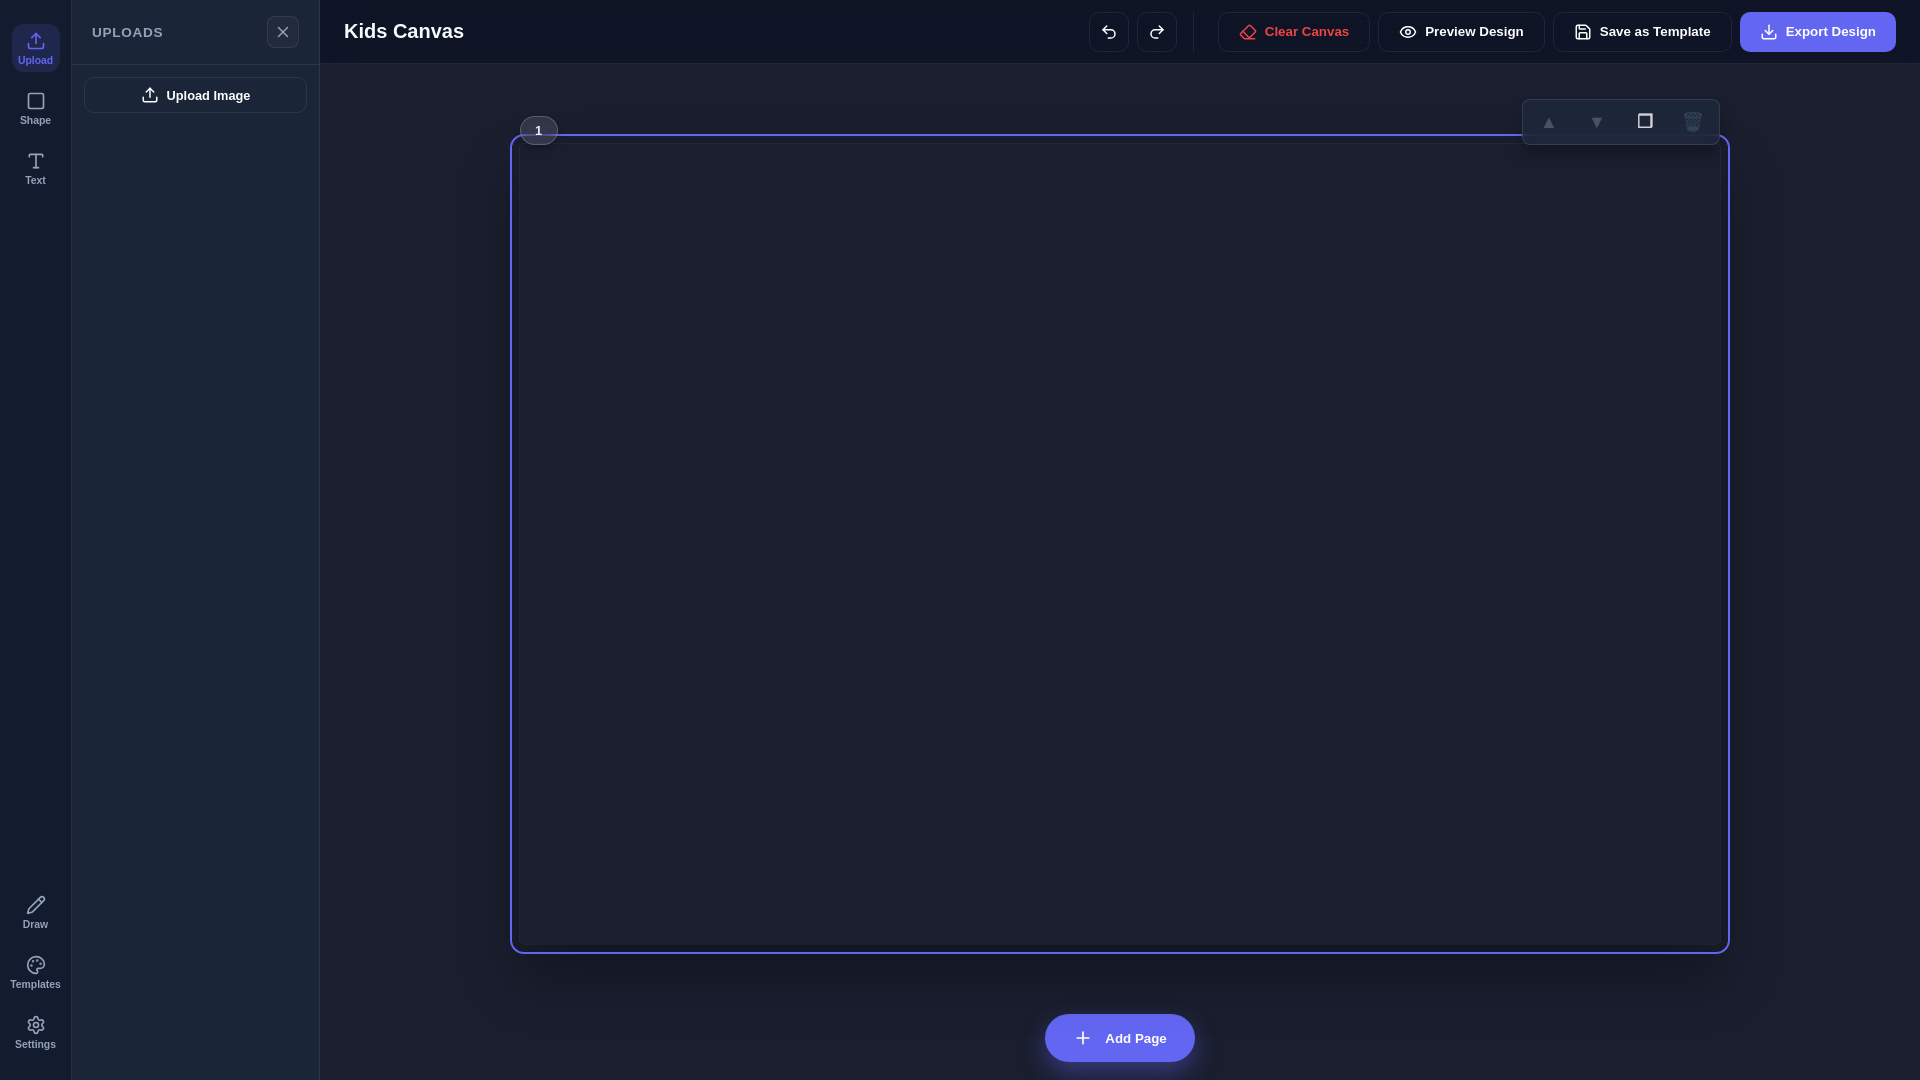Select the Text tool

click(x=35, y=168)
